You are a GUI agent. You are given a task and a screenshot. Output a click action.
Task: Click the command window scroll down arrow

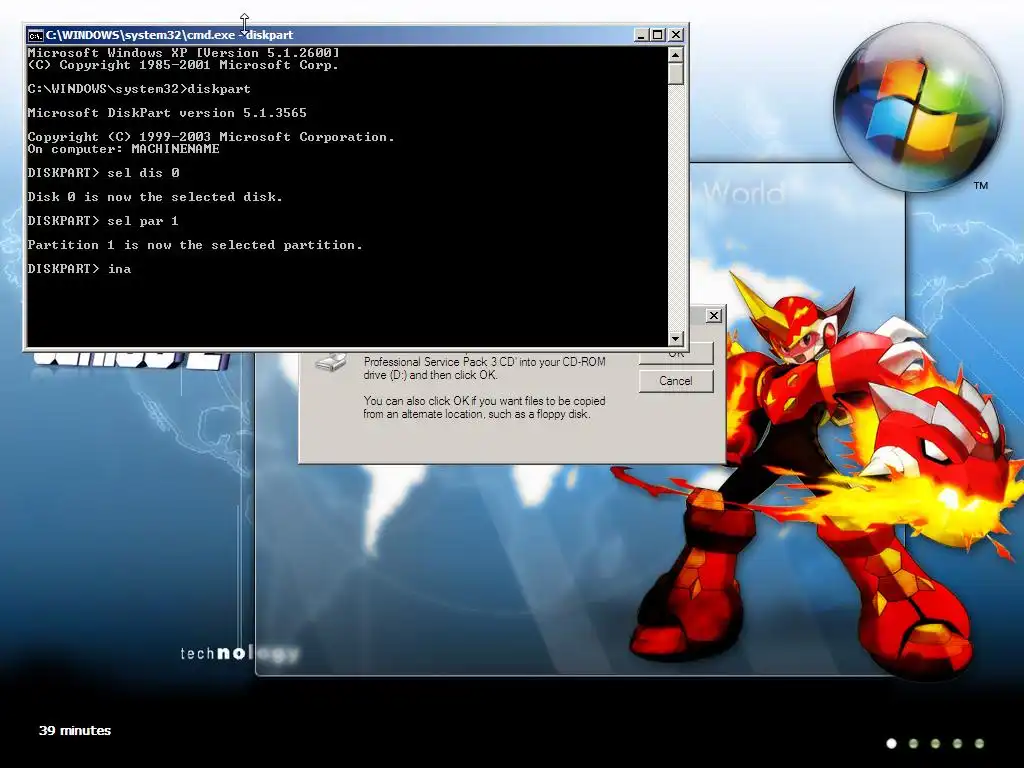click(x=676, y=338)
